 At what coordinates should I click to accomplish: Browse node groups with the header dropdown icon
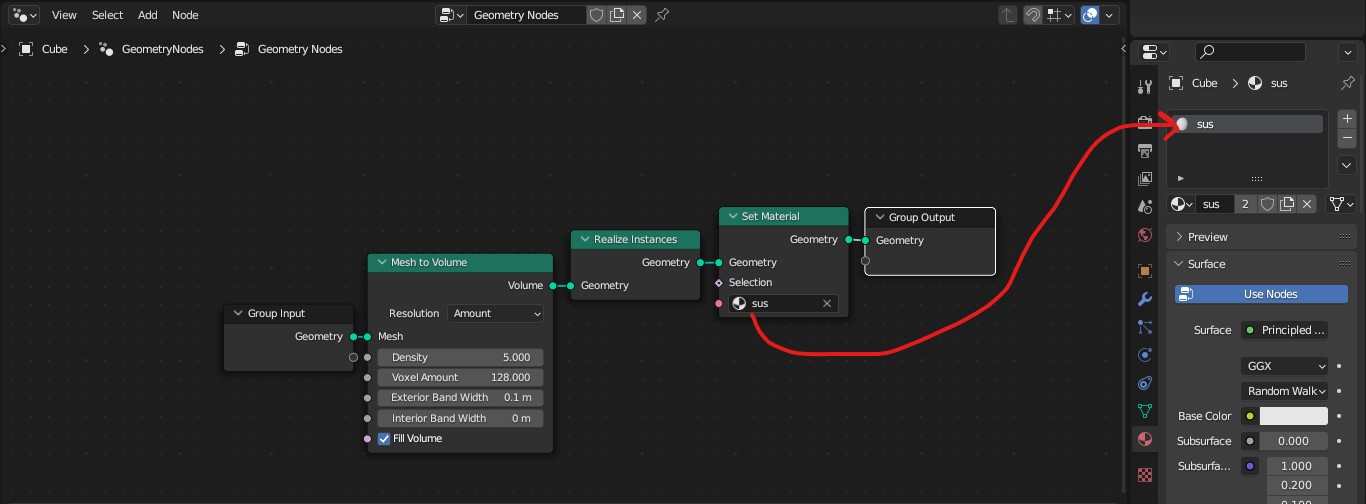452,15
